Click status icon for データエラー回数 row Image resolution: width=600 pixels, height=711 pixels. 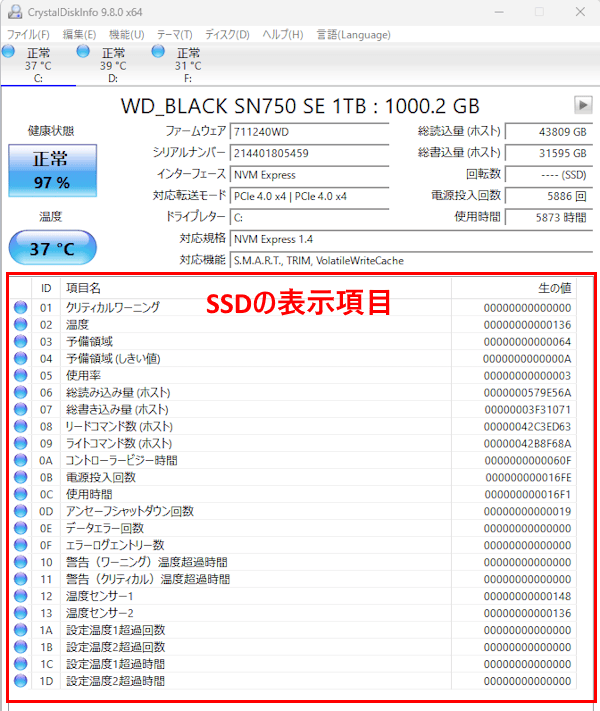pyautogui.click(x=20, y=528)
